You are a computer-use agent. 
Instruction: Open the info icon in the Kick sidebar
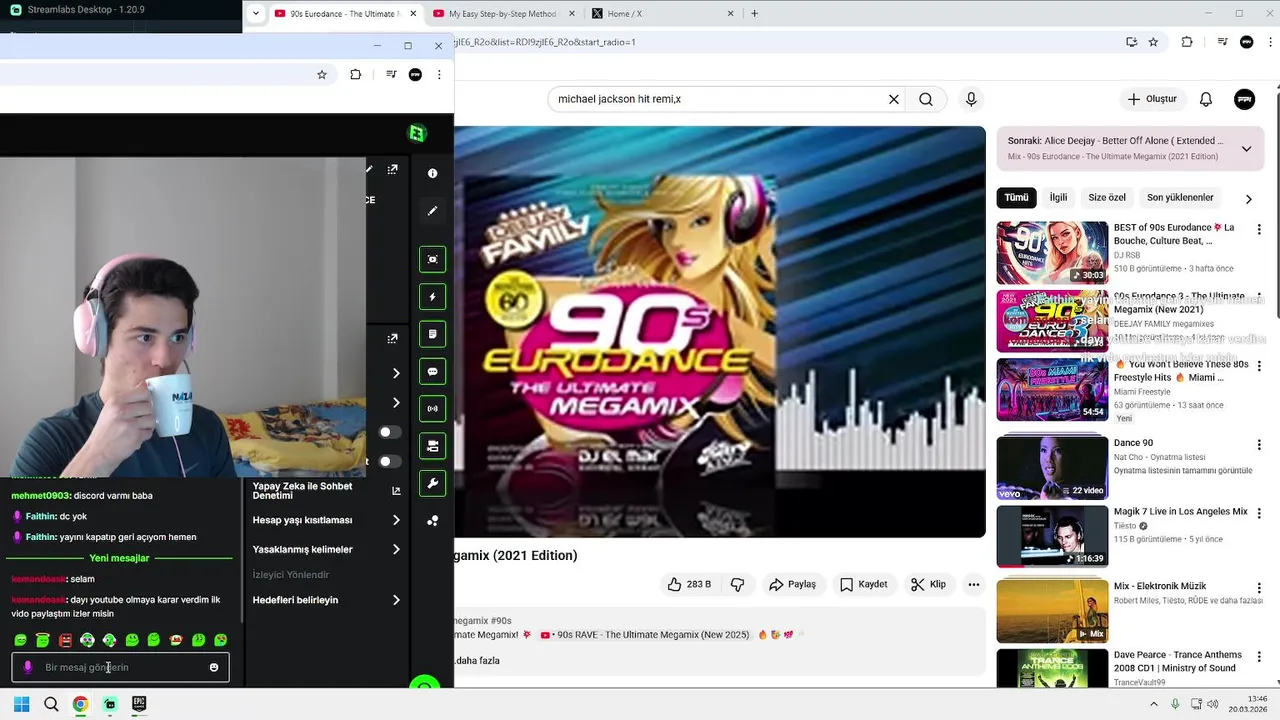click(x=432, y=173)
